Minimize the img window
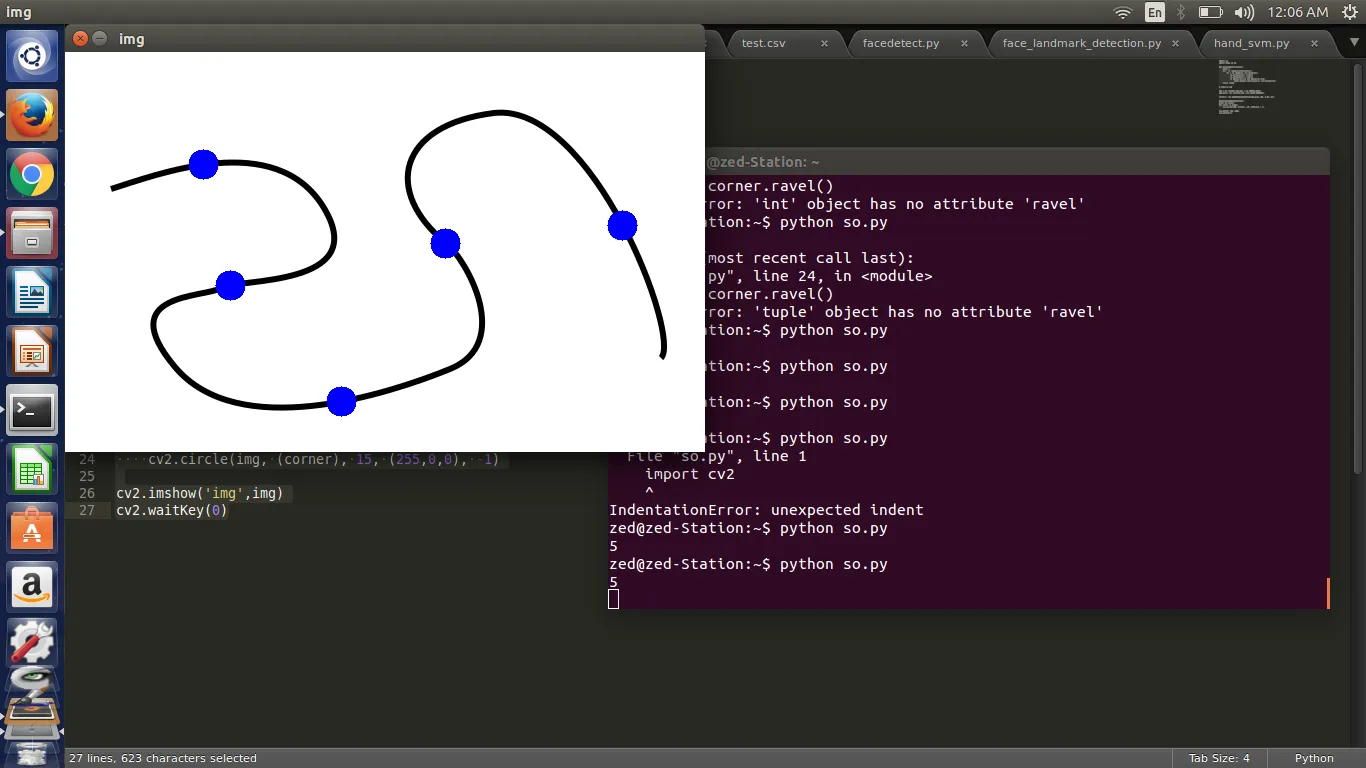 pyautogui.click(x=100, y=39)
